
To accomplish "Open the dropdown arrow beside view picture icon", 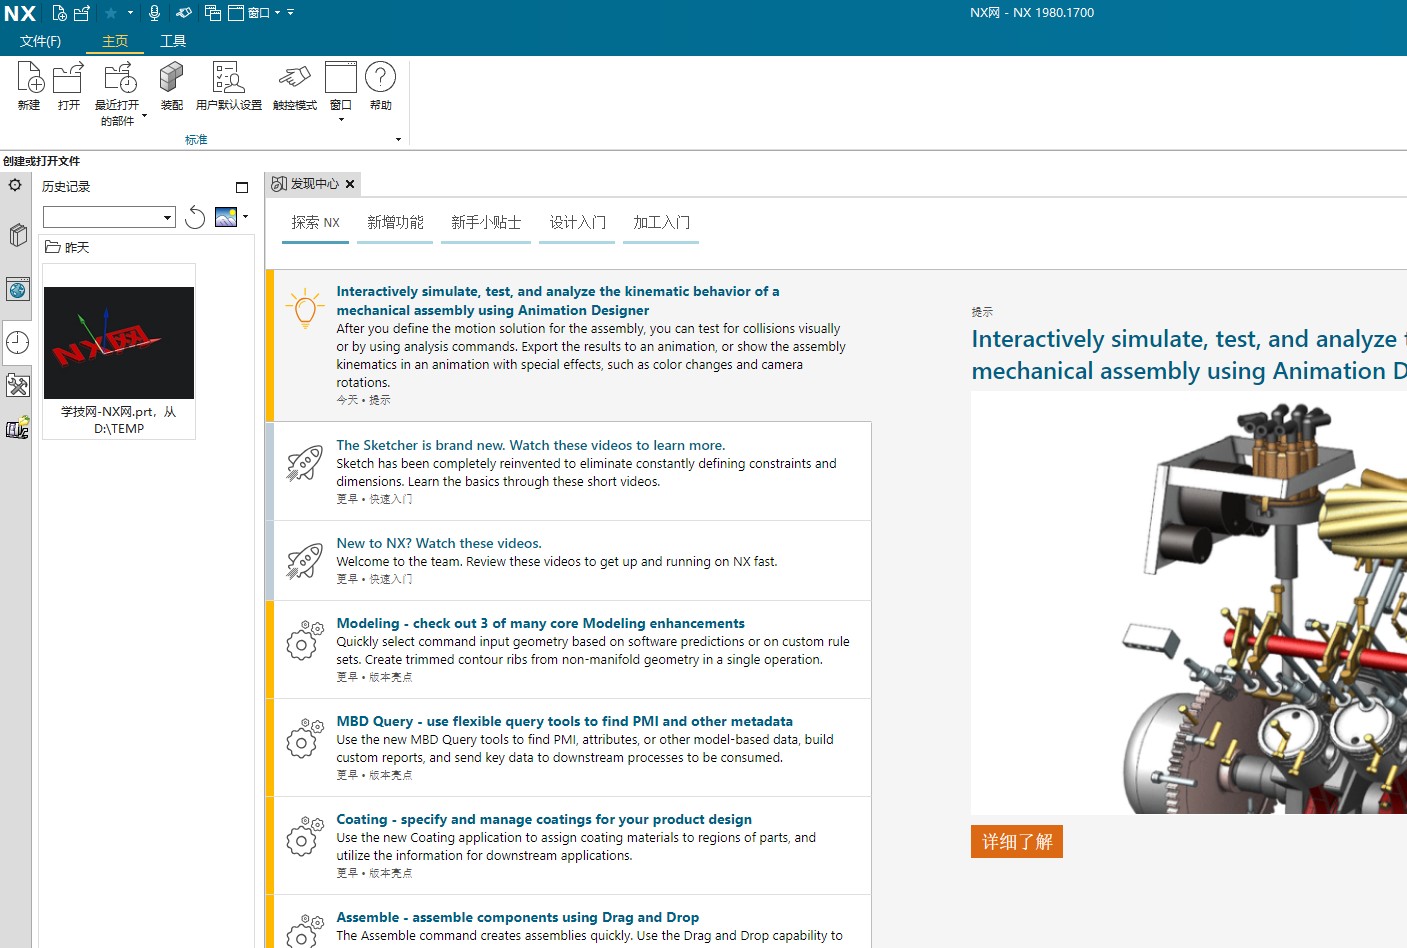I will tap(245, 217).
